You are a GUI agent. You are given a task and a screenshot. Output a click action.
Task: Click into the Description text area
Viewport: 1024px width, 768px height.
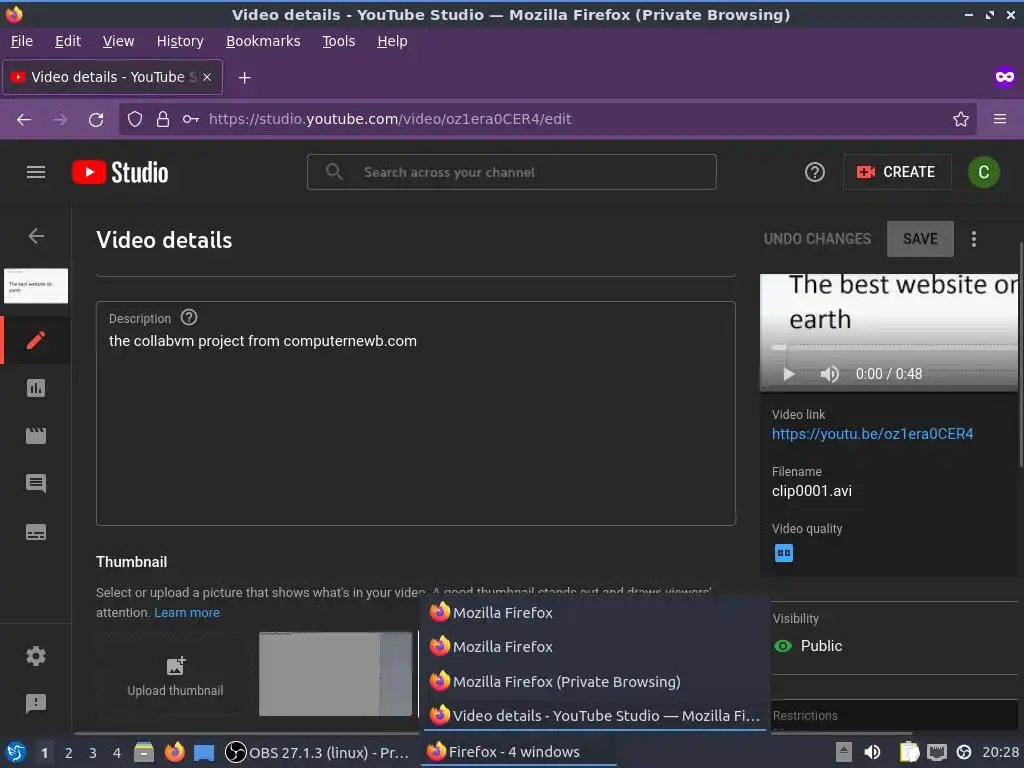(416, 413)
